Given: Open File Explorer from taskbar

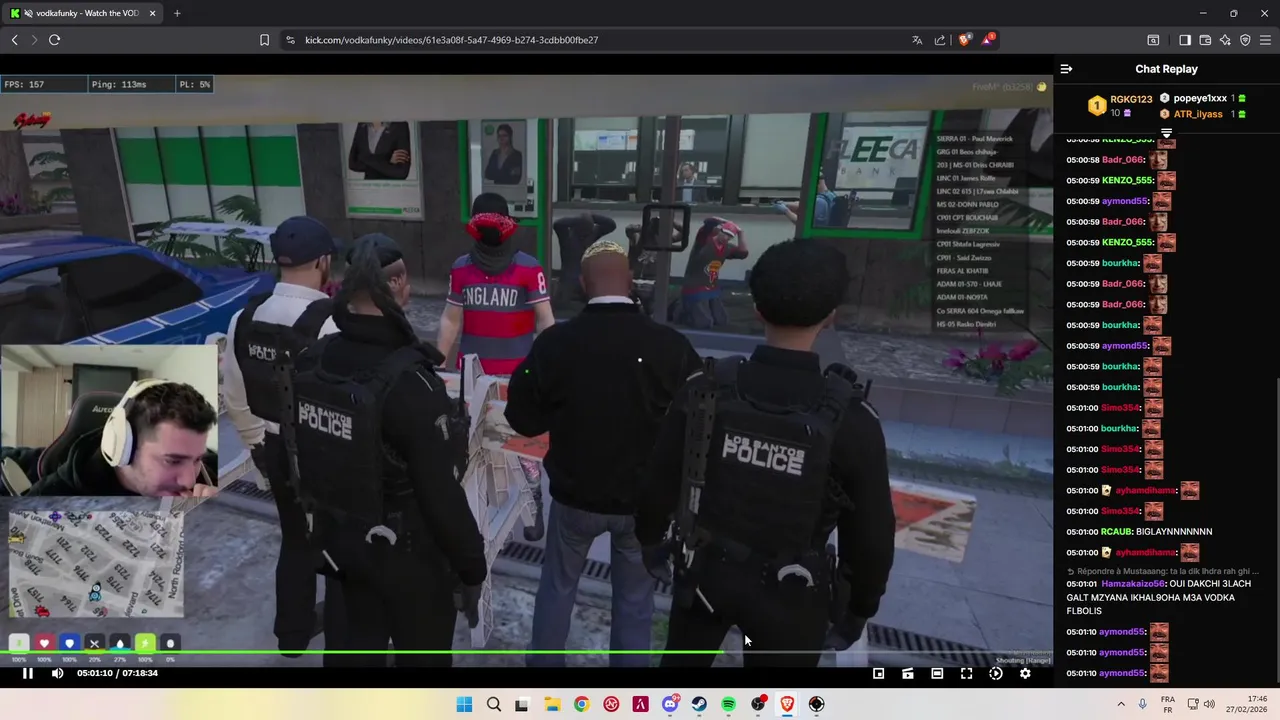Looking at the screenshot, I should 552,705.
